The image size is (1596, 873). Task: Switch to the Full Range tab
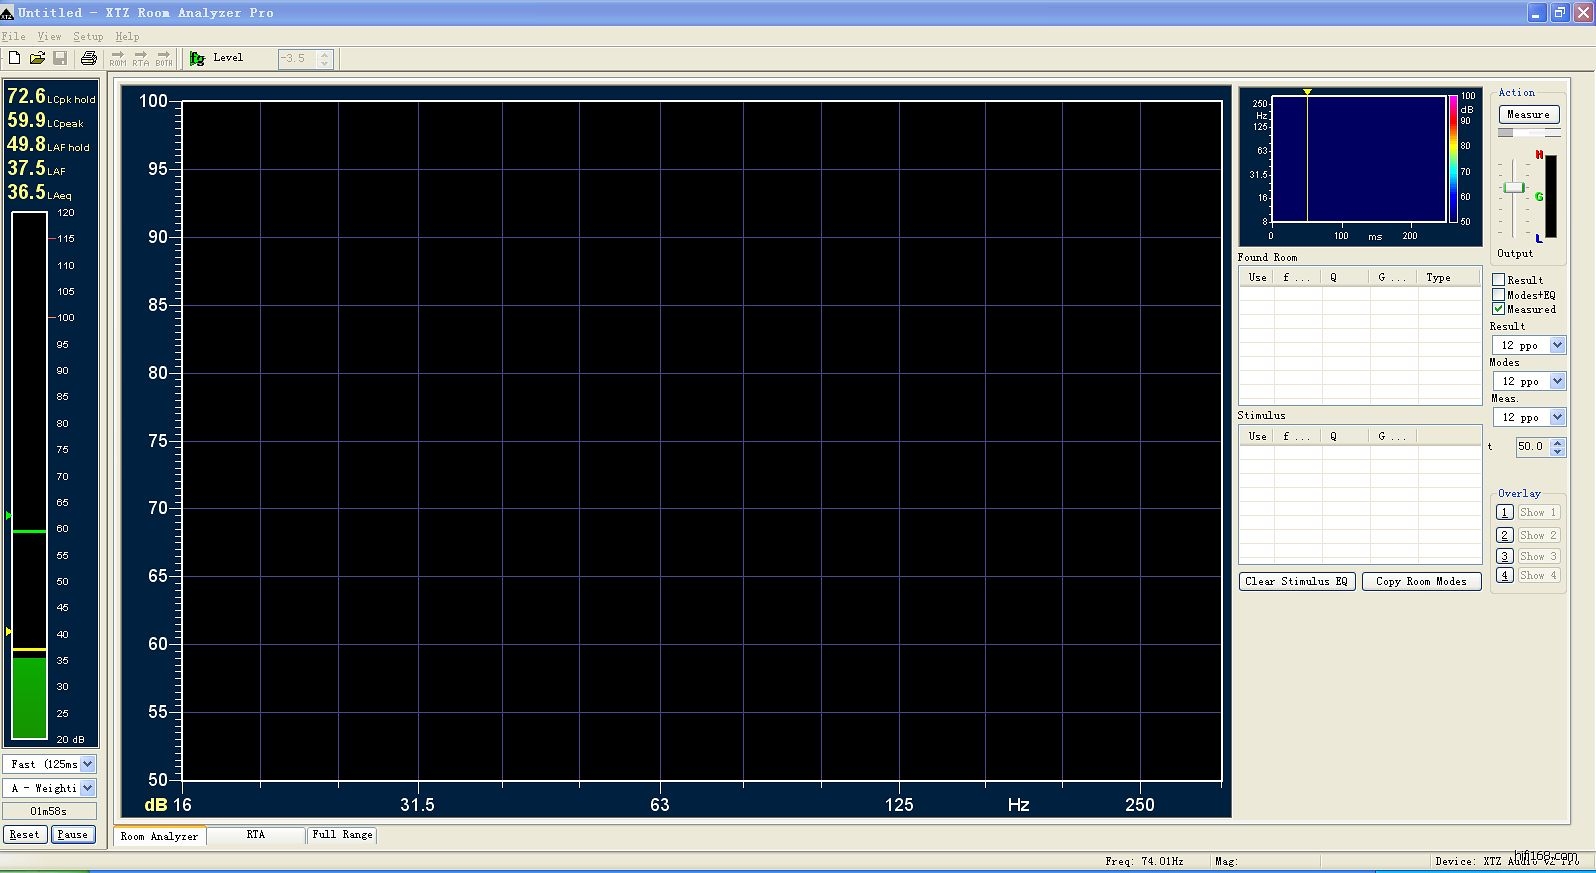point(342,835)
